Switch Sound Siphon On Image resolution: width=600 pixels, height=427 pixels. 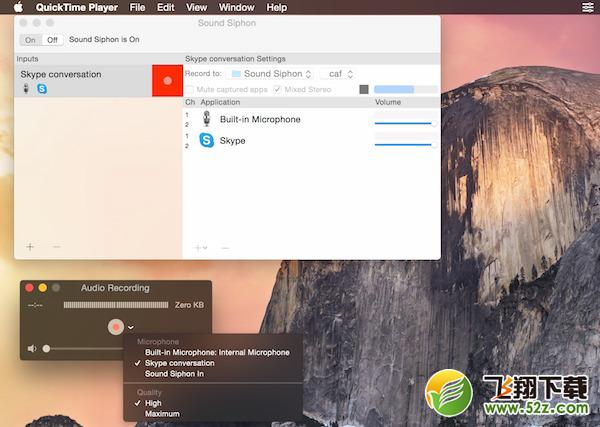31,40
